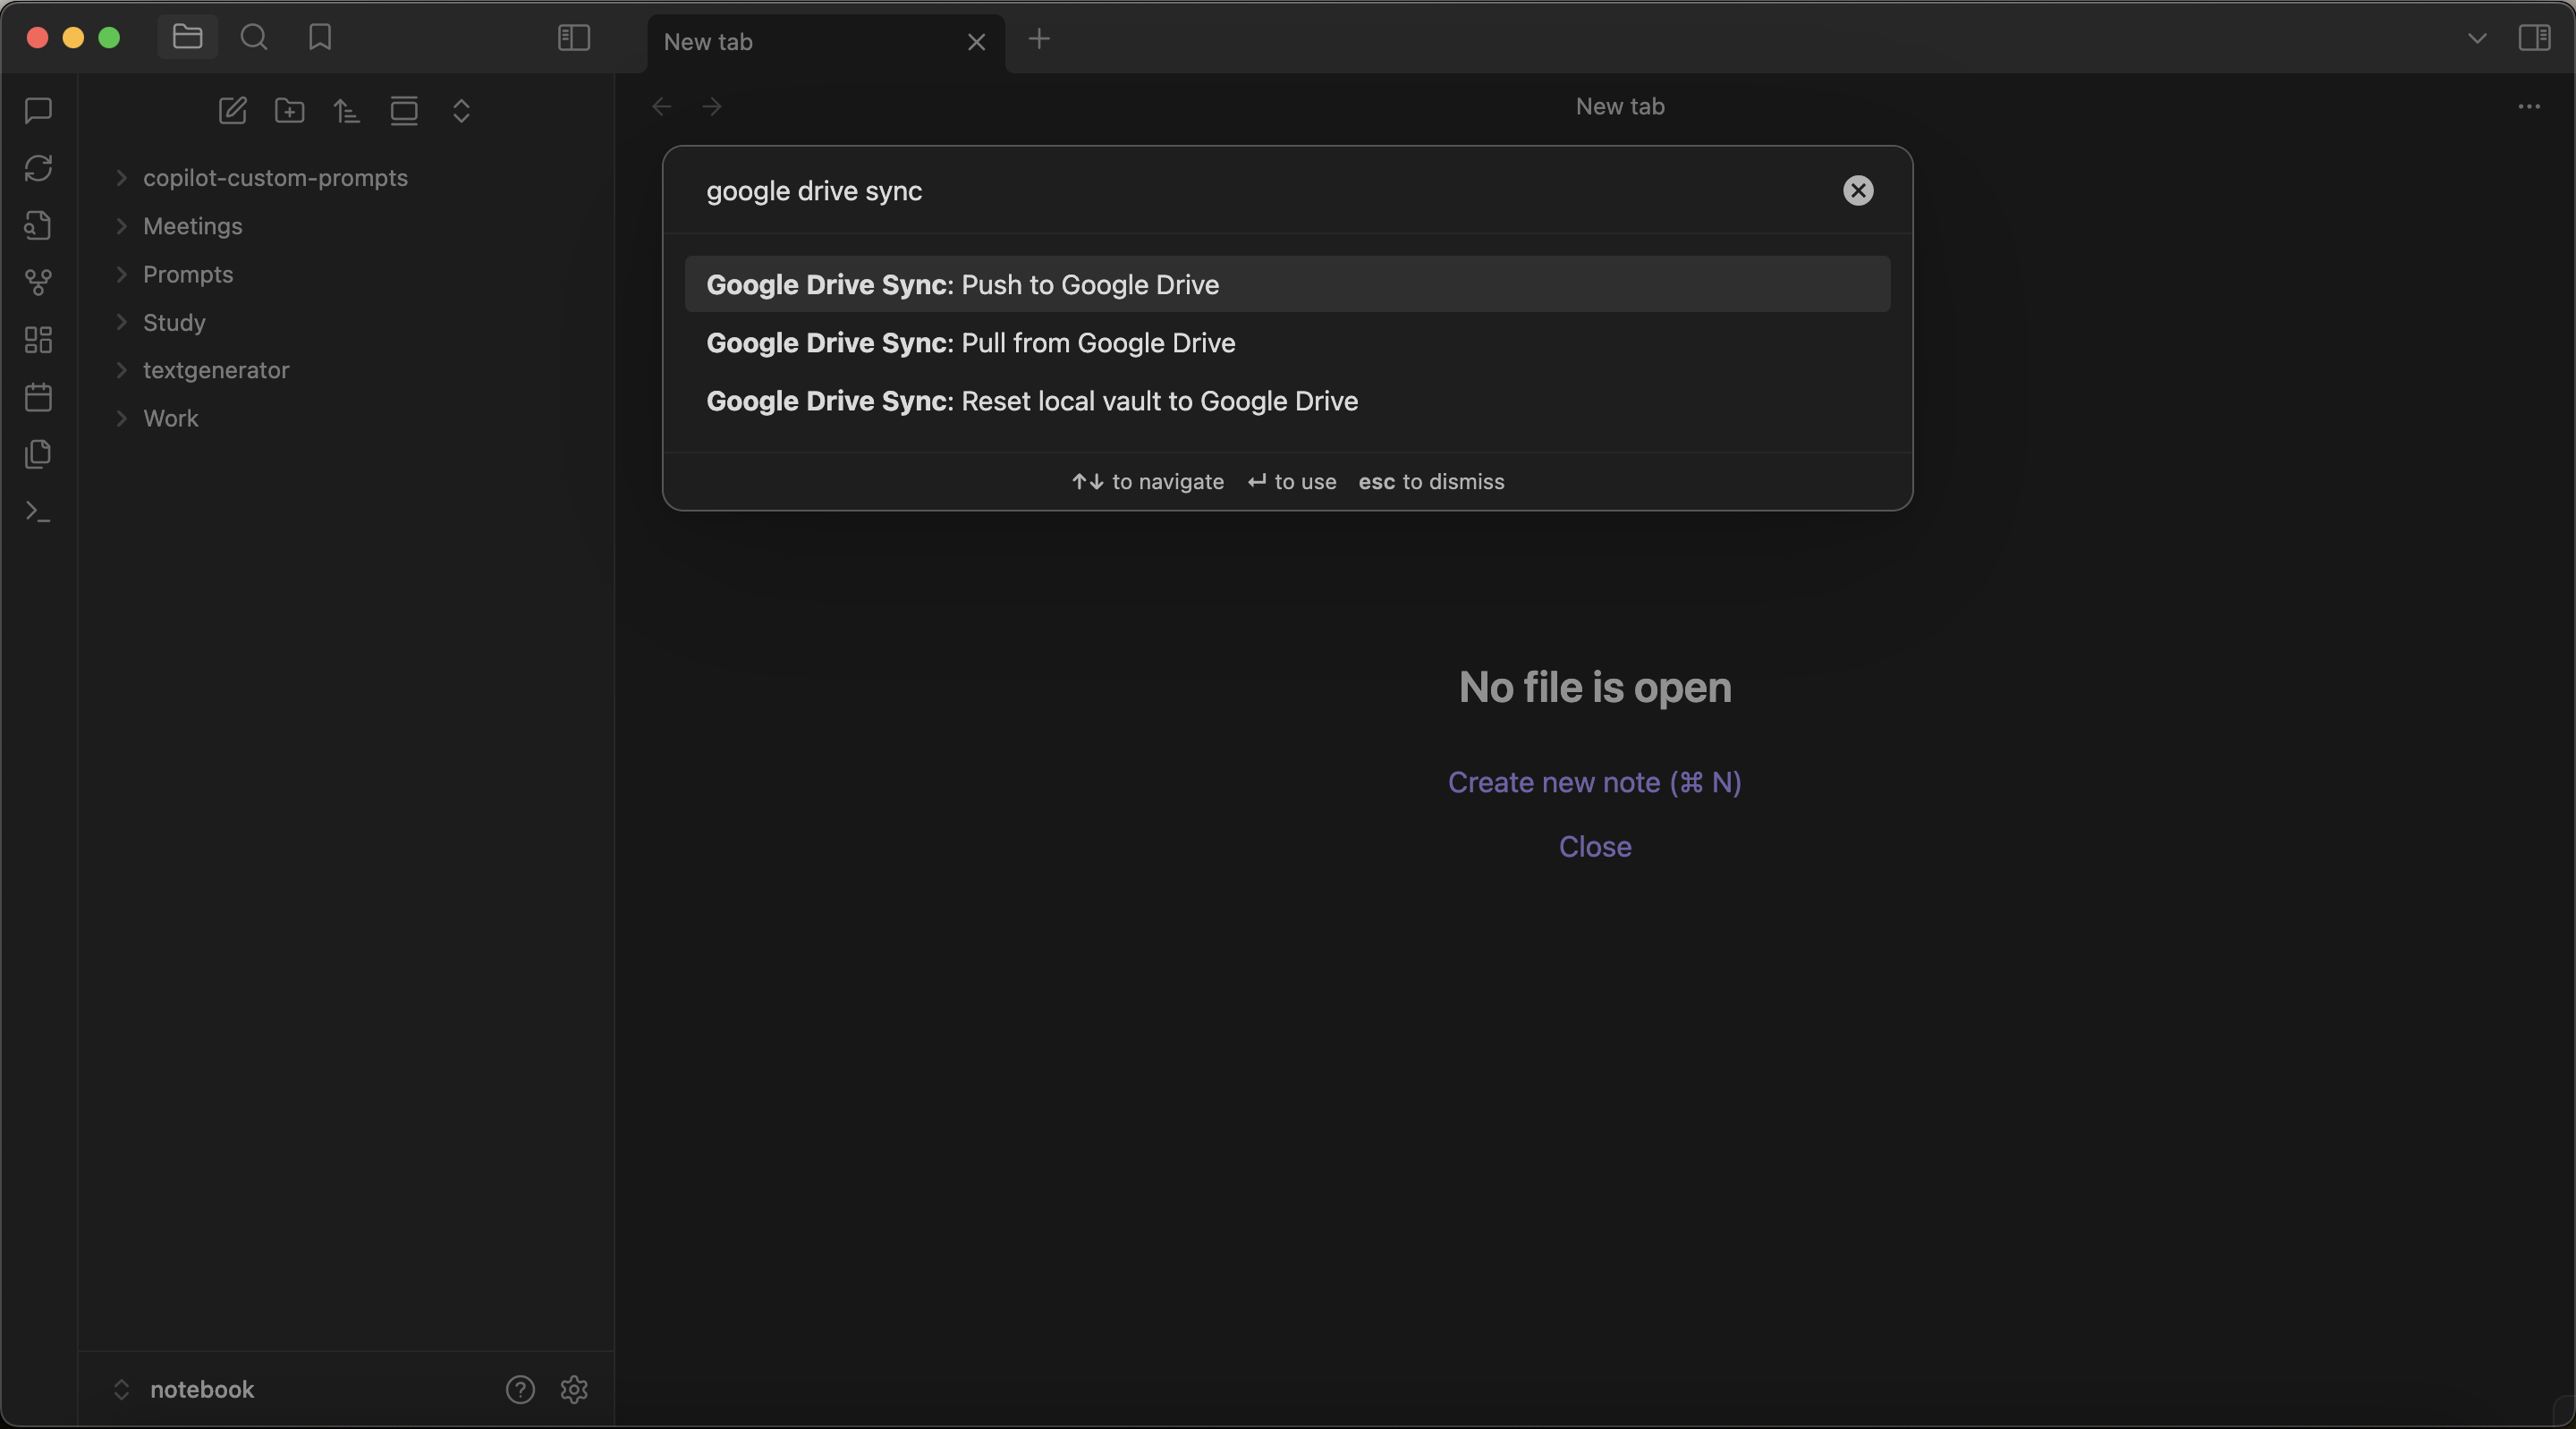The height and width of the screenshot is (1429, 2576).
Task: Add a new tab with plus icon
Action: pyautogui.click(x=1039, y=39)
